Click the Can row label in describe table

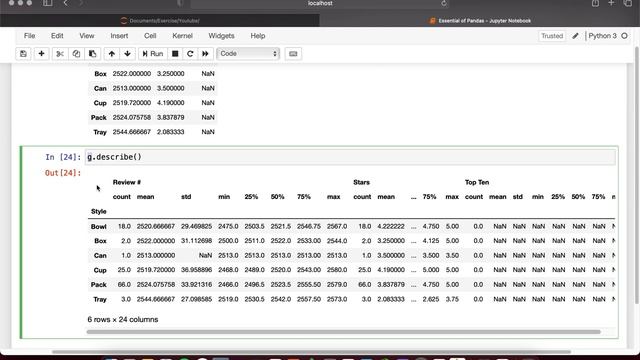tap(100, 256)
